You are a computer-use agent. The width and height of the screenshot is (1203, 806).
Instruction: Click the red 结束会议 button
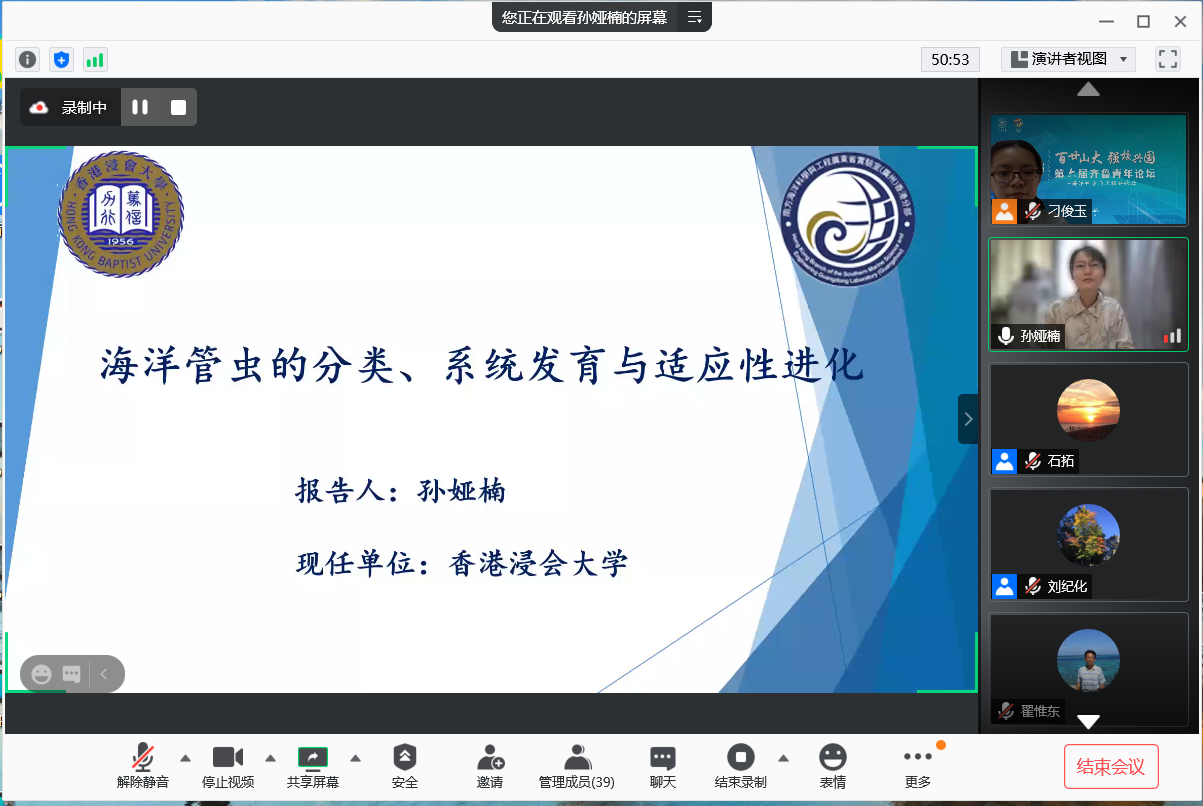click(1111, 767)
